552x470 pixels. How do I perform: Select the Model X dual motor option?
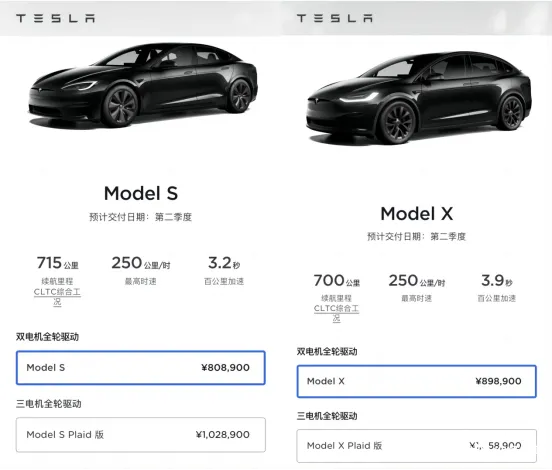(416, 381)
